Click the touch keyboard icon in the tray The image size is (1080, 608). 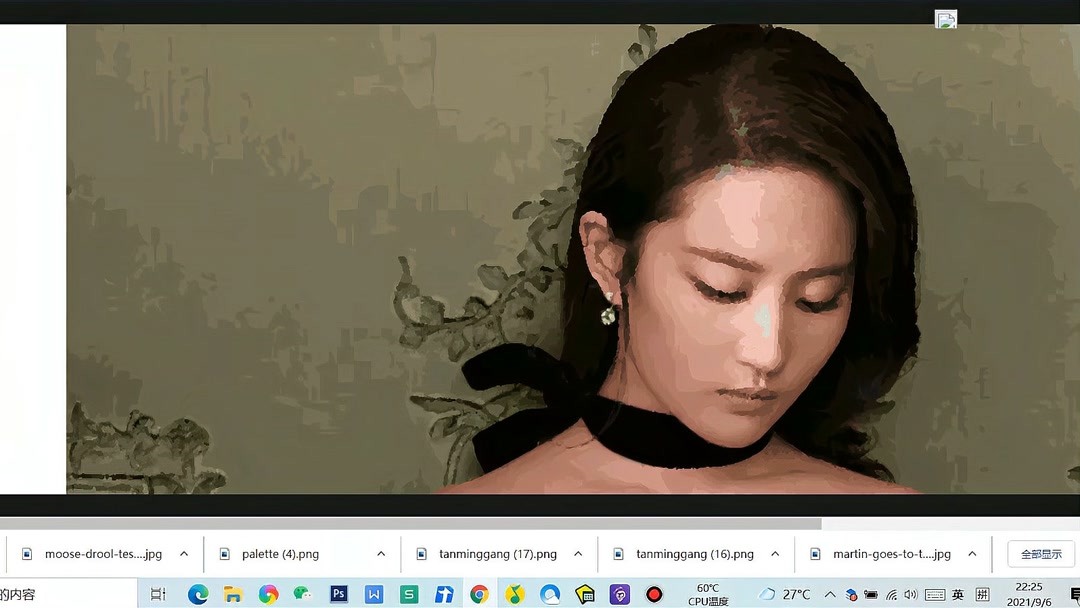pyautogui.click(x=934, y=592)
